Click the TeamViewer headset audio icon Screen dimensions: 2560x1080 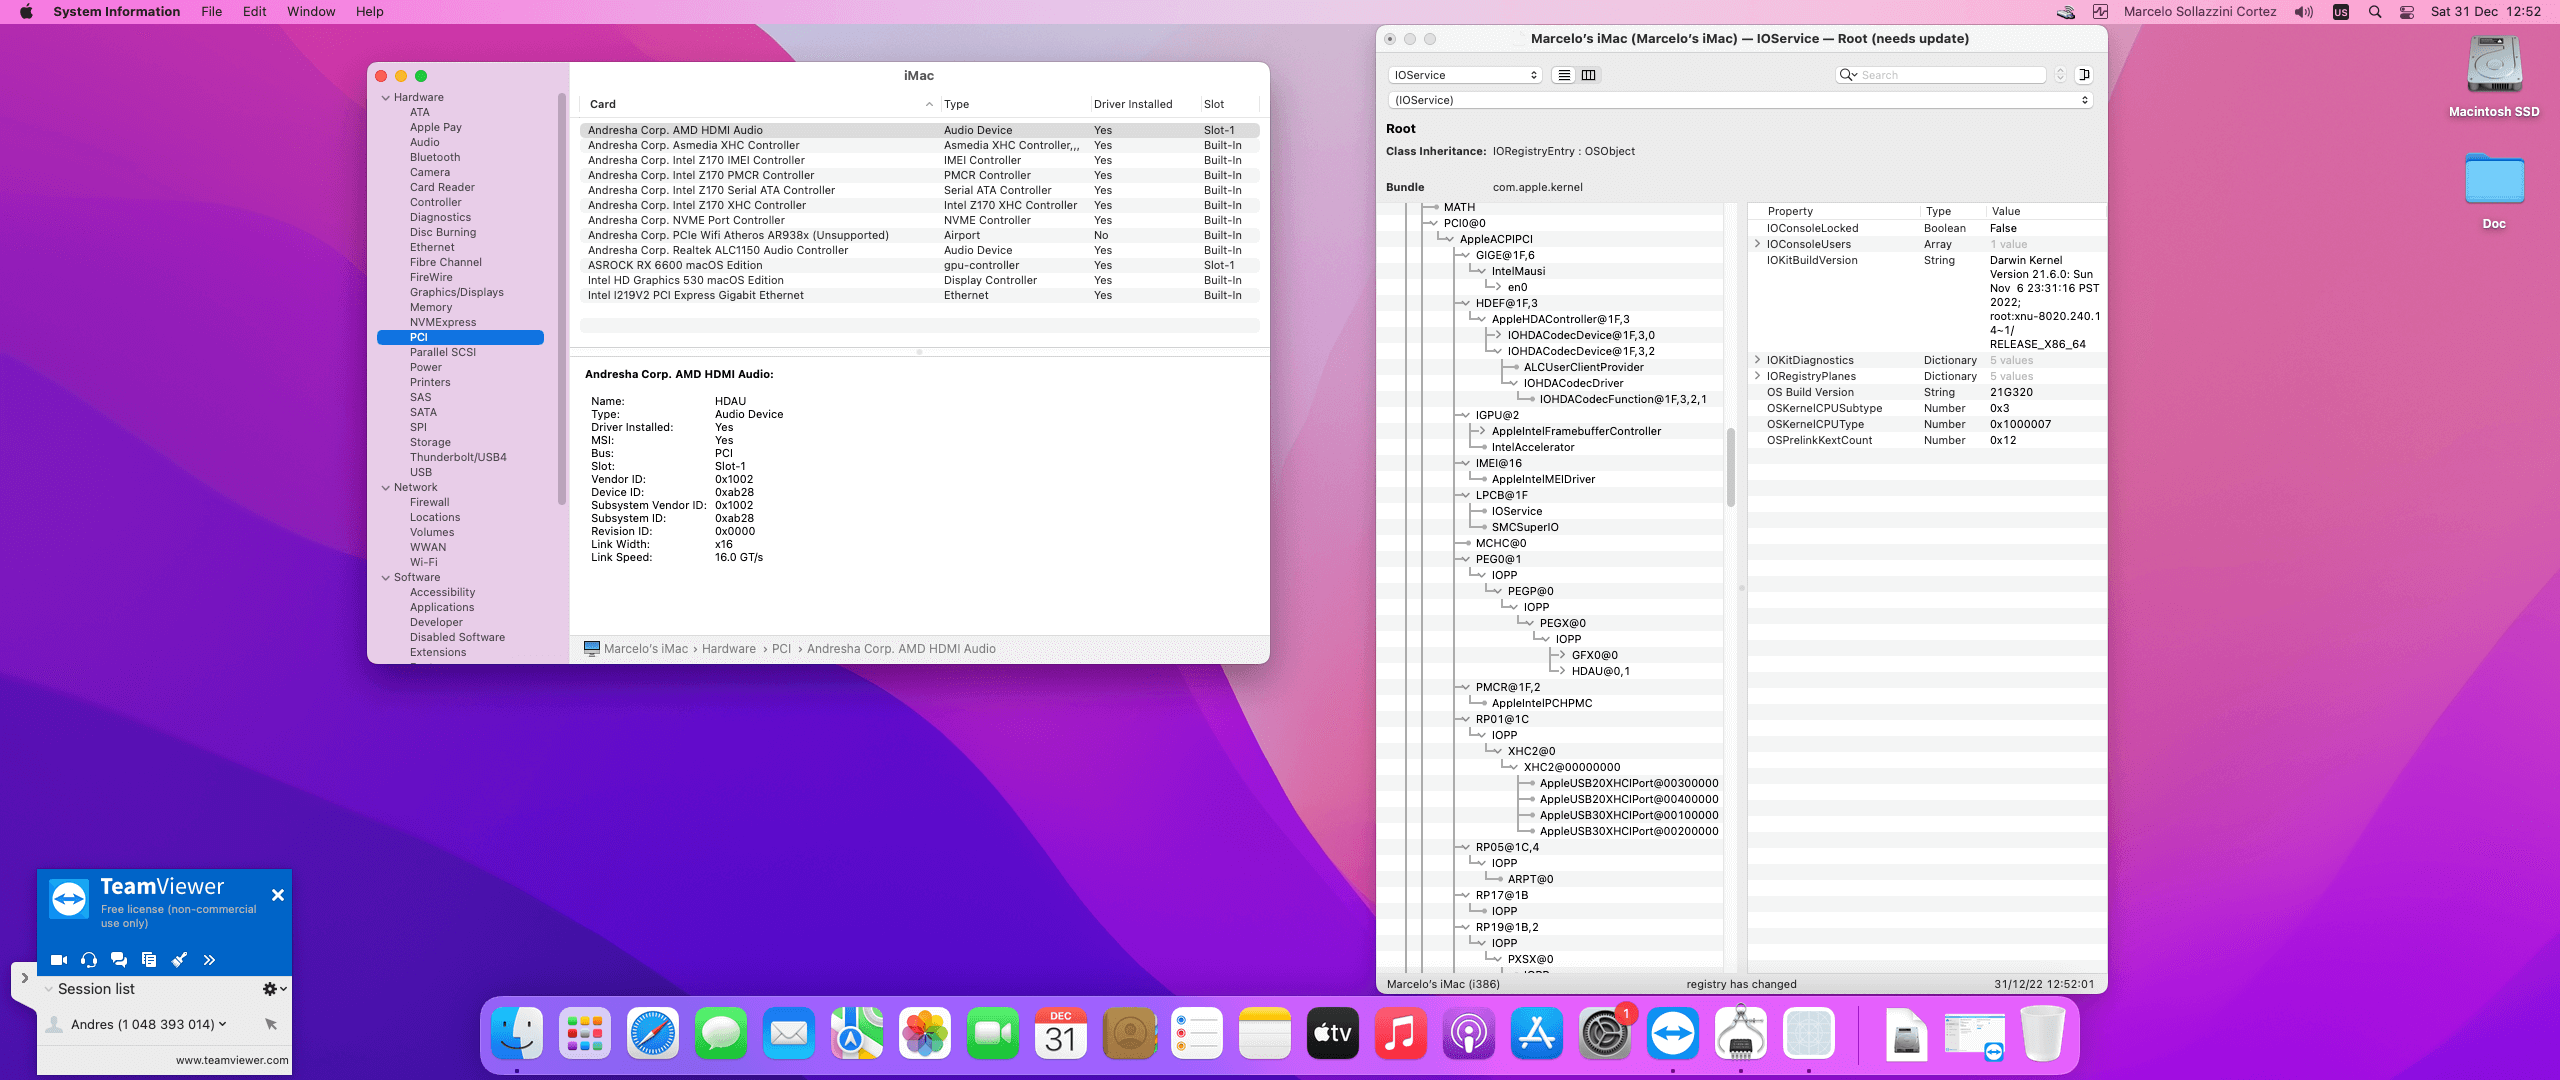tap(89, 960)
